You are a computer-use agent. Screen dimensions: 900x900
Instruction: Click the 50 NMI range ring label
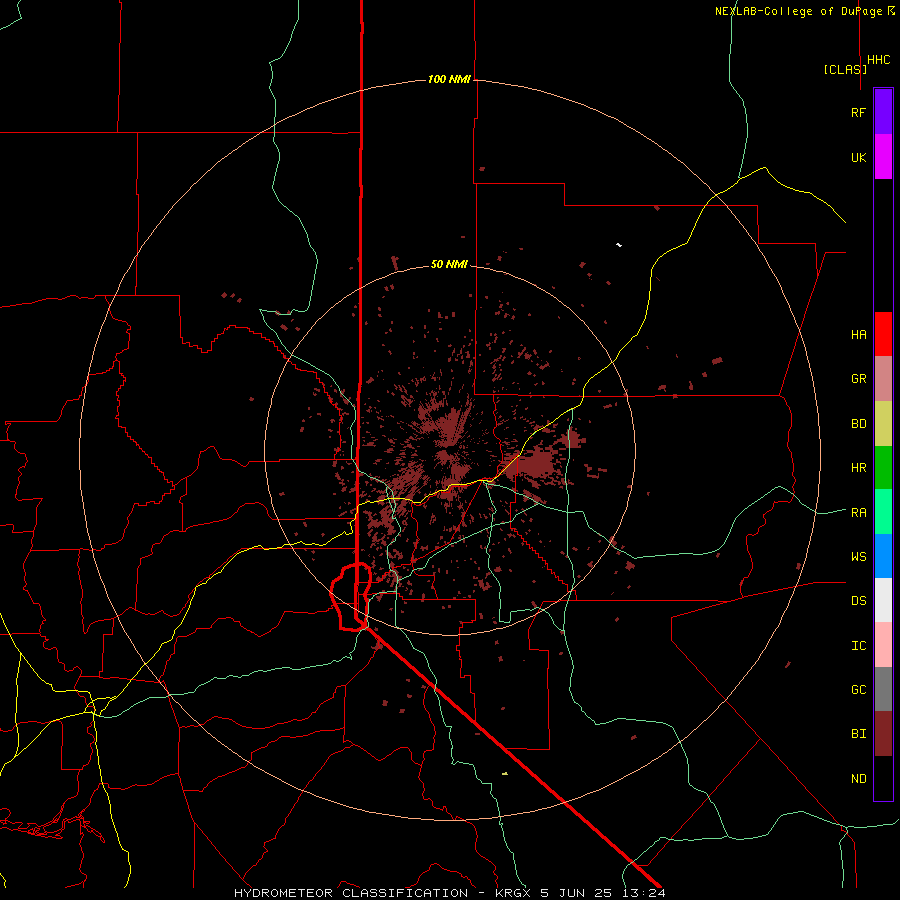(449, 264)
